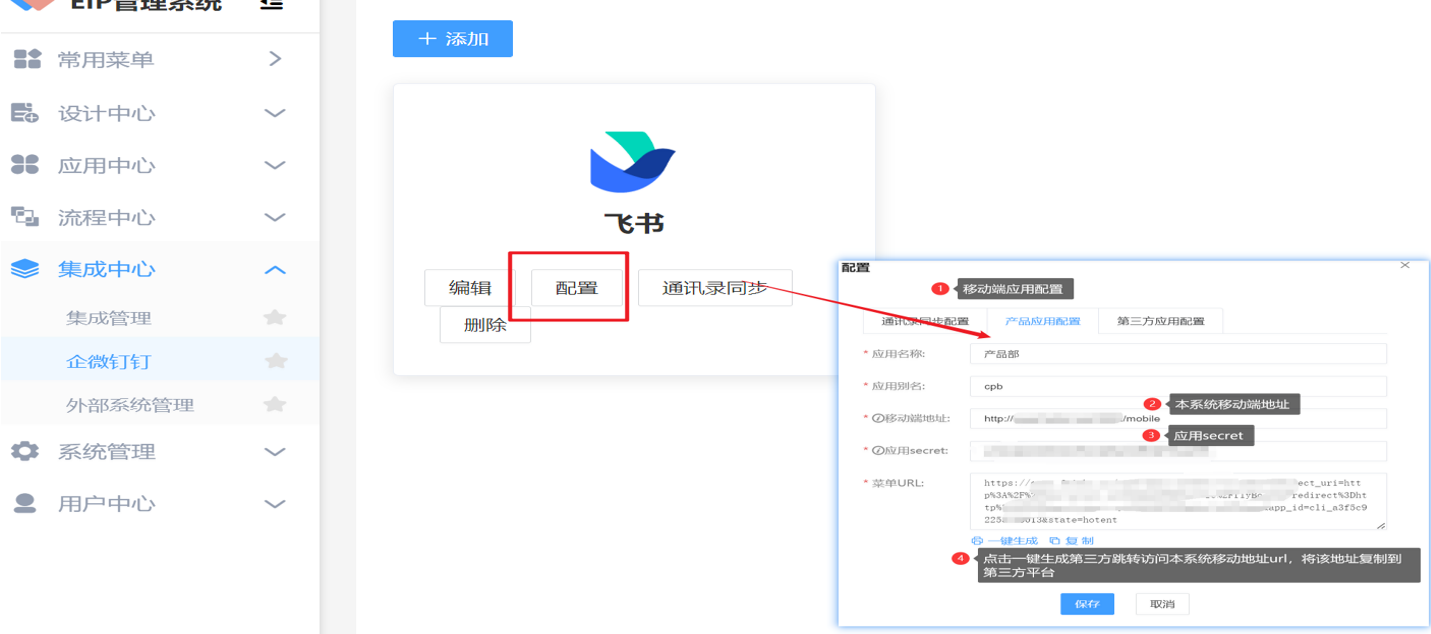Close the 配置 dialog with X

(1405, 265)
